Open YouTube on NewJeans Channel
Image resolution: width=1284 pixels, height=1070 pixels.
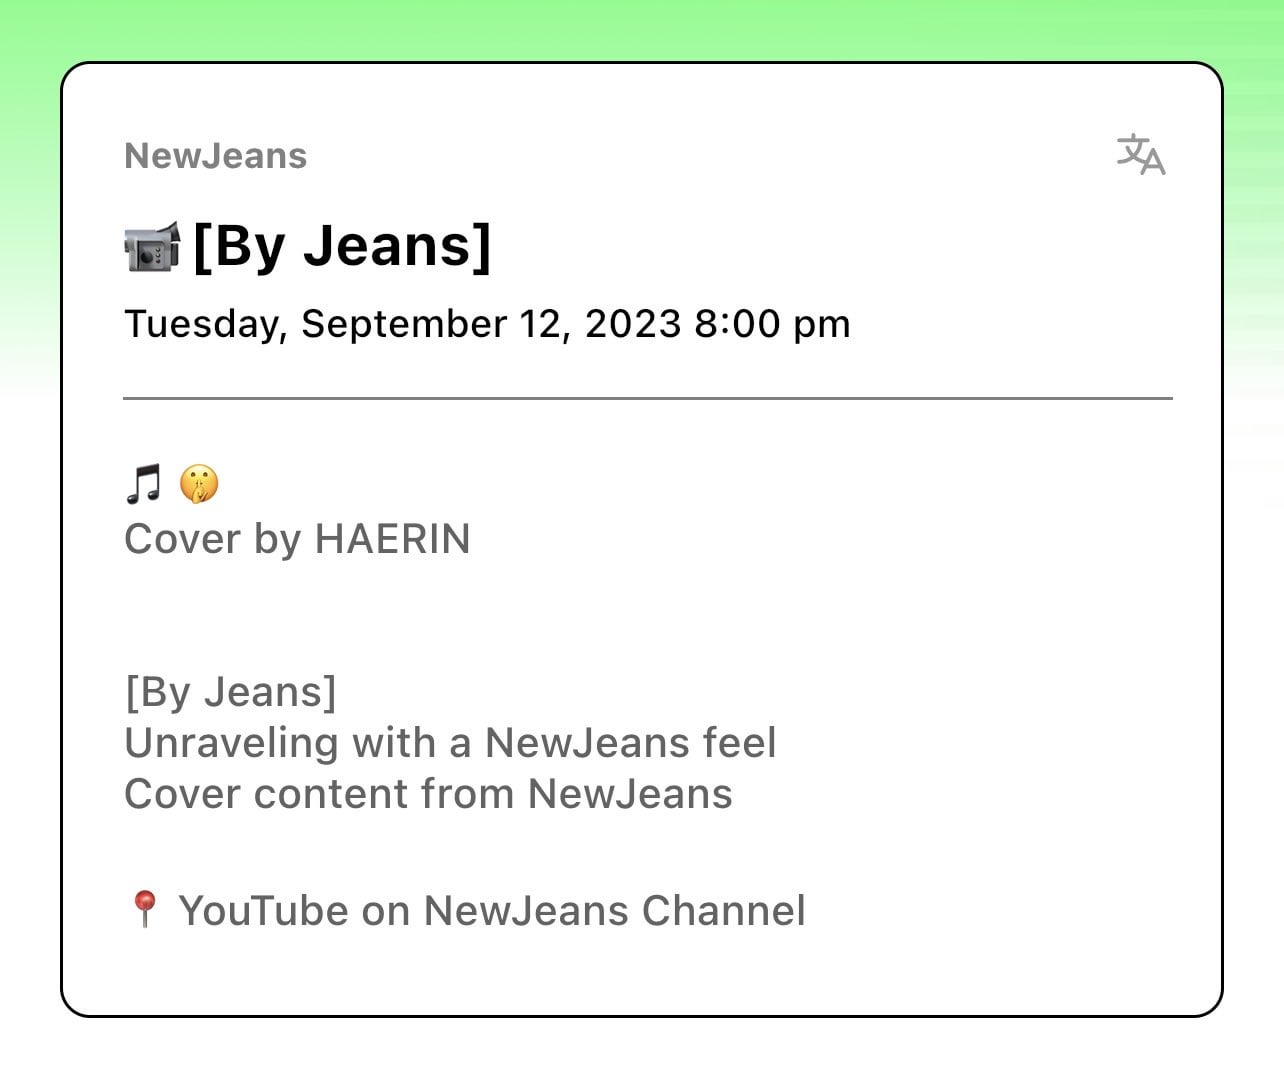pos(491,911)
